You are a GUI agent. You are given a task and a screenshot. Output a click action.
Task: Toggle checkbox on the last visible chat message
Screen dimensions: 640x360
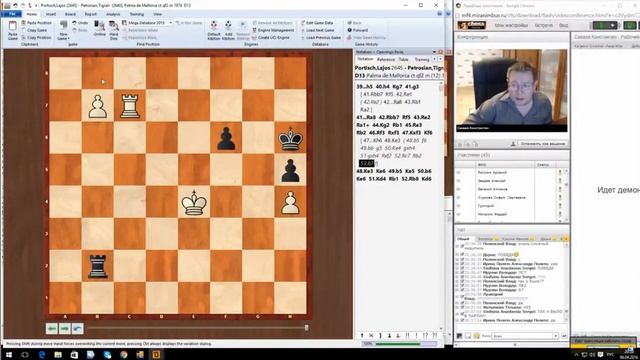tap(462, 320)
